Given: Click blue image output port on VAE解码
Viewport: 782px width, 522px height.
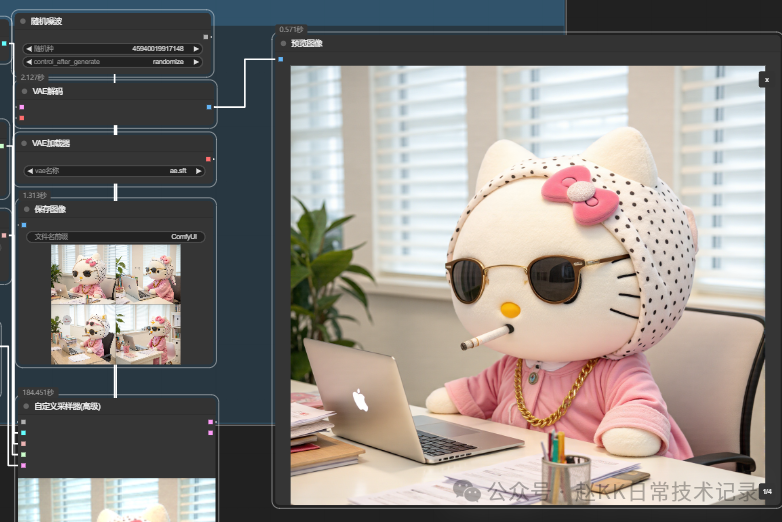Looking at the screenshot, I should pyautogui.click(x=209, y=107).
